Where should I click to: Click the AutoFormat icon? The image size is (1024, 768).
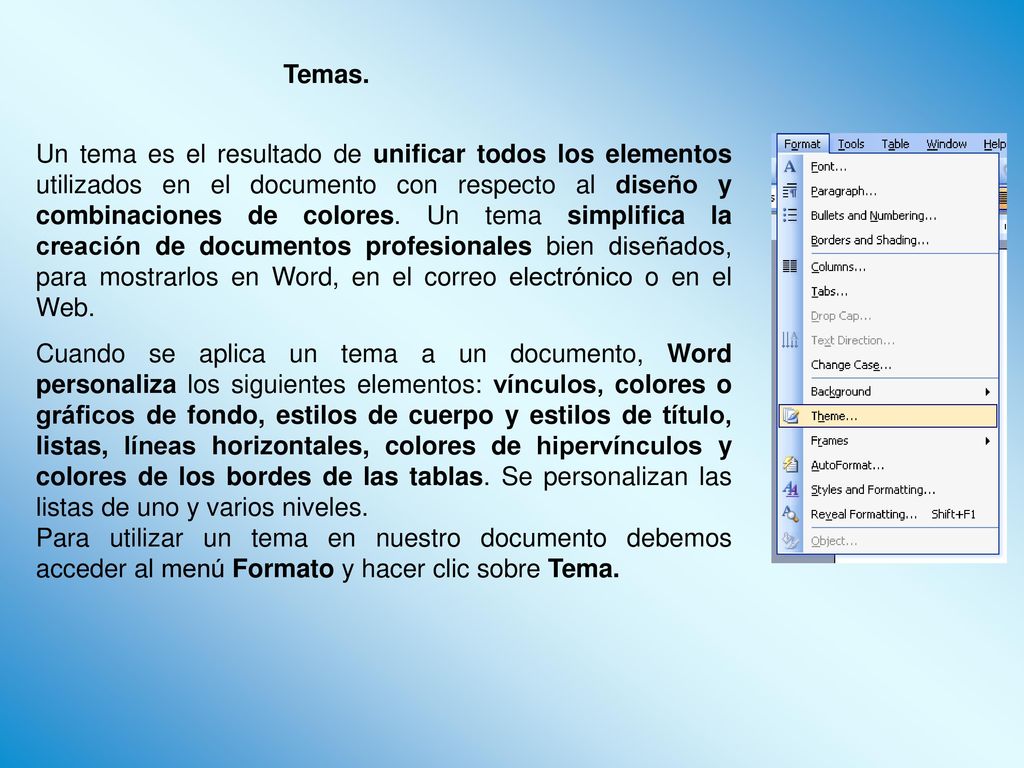tap(790, 465)
